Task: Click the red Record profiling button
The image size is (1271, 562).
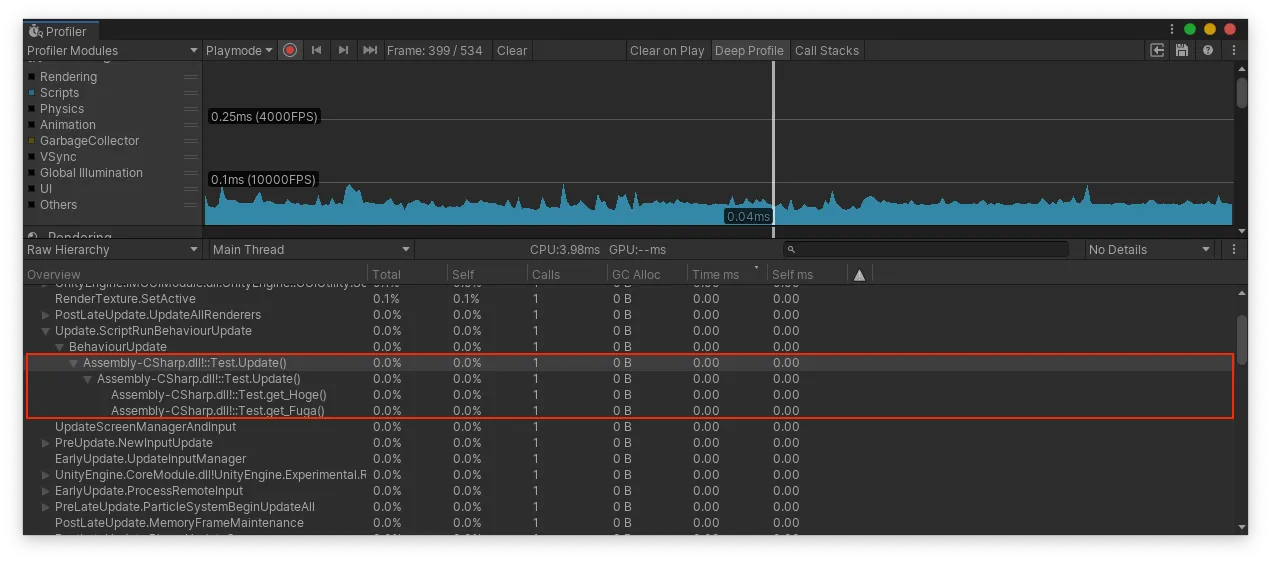Action: tap(290, 50)
